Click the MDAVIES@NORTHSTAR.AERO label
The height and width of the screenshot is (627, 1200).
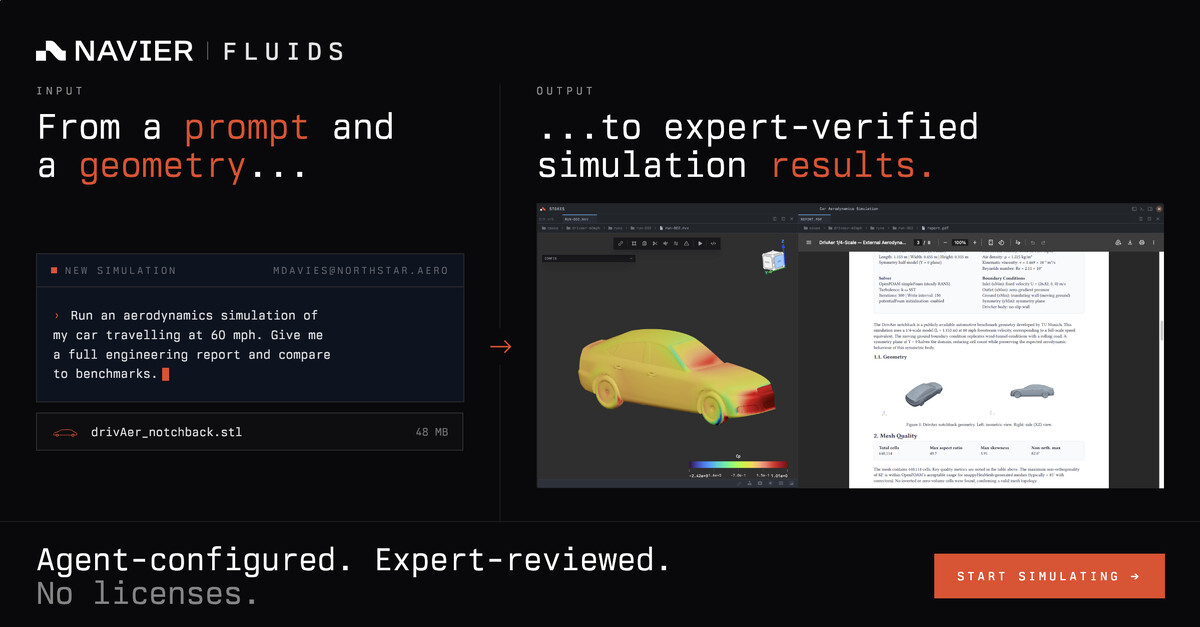click(360, 271)
